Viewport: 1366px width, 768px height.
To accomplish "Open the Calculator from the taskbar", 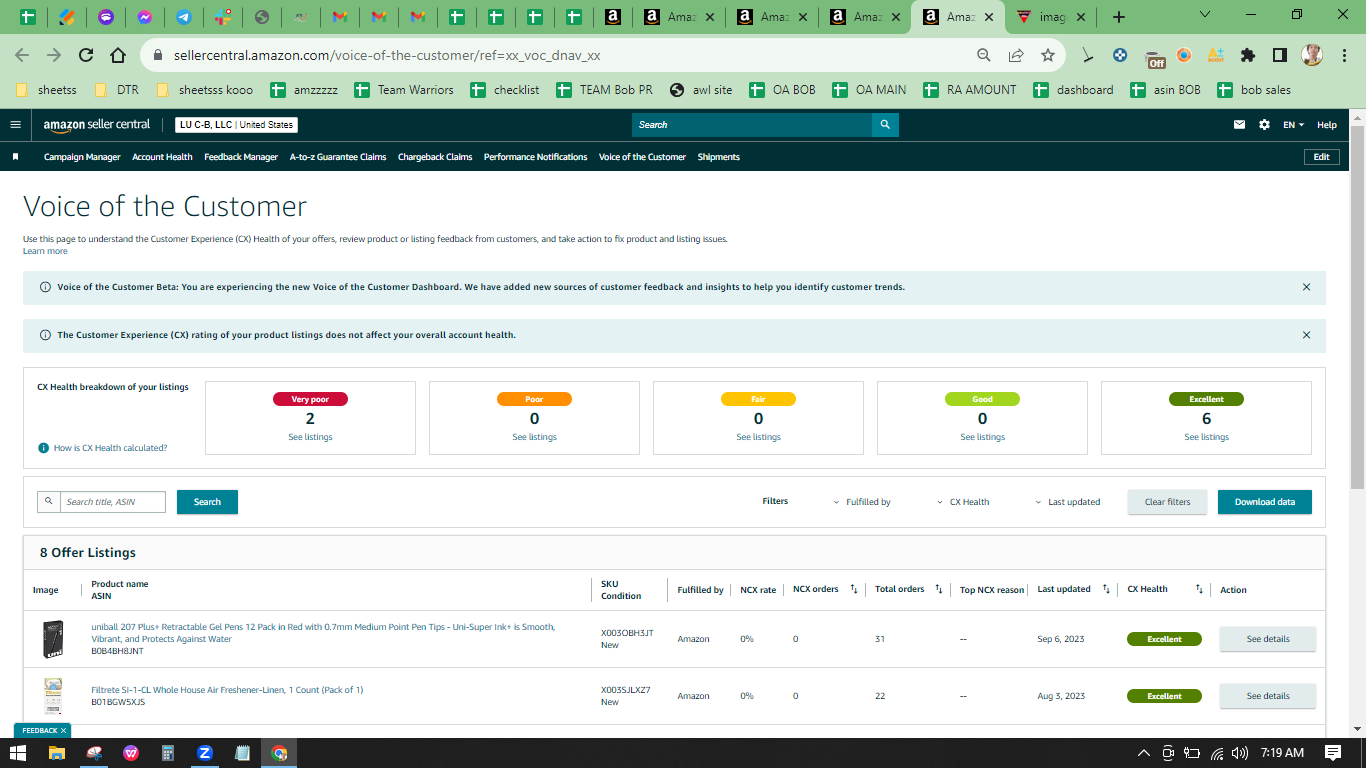I will tap(168, 753).
